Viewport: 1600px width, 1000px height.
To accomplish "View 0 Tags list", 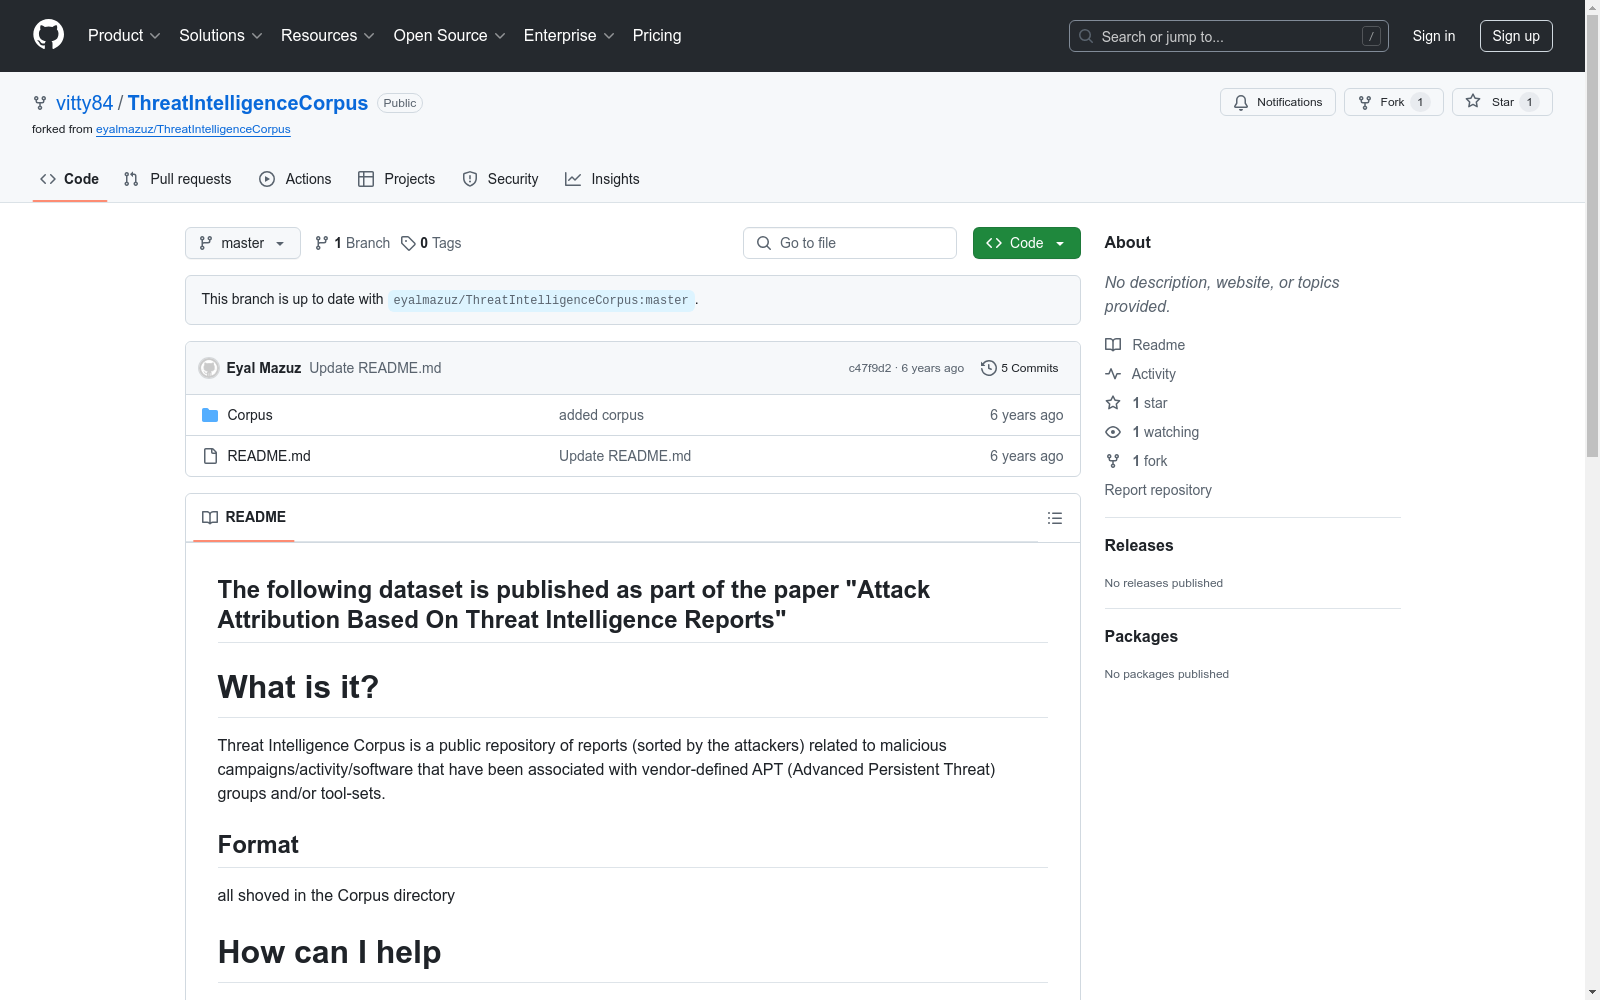I will point(431,243).
